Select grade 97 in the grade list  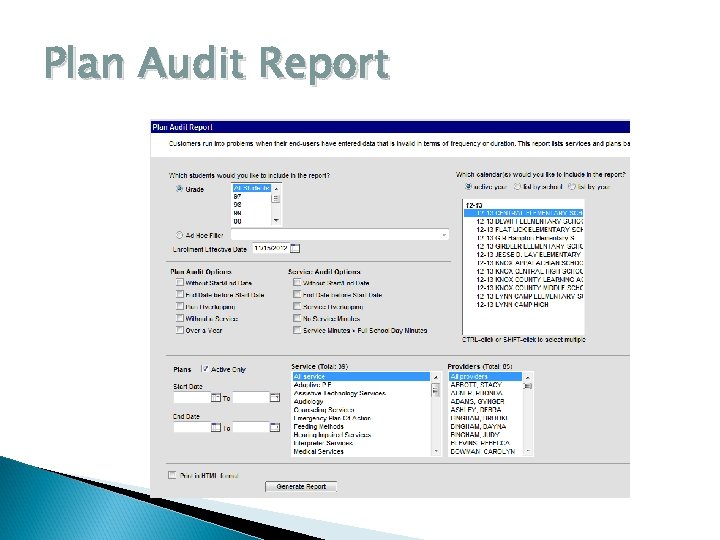click(252, 197)
